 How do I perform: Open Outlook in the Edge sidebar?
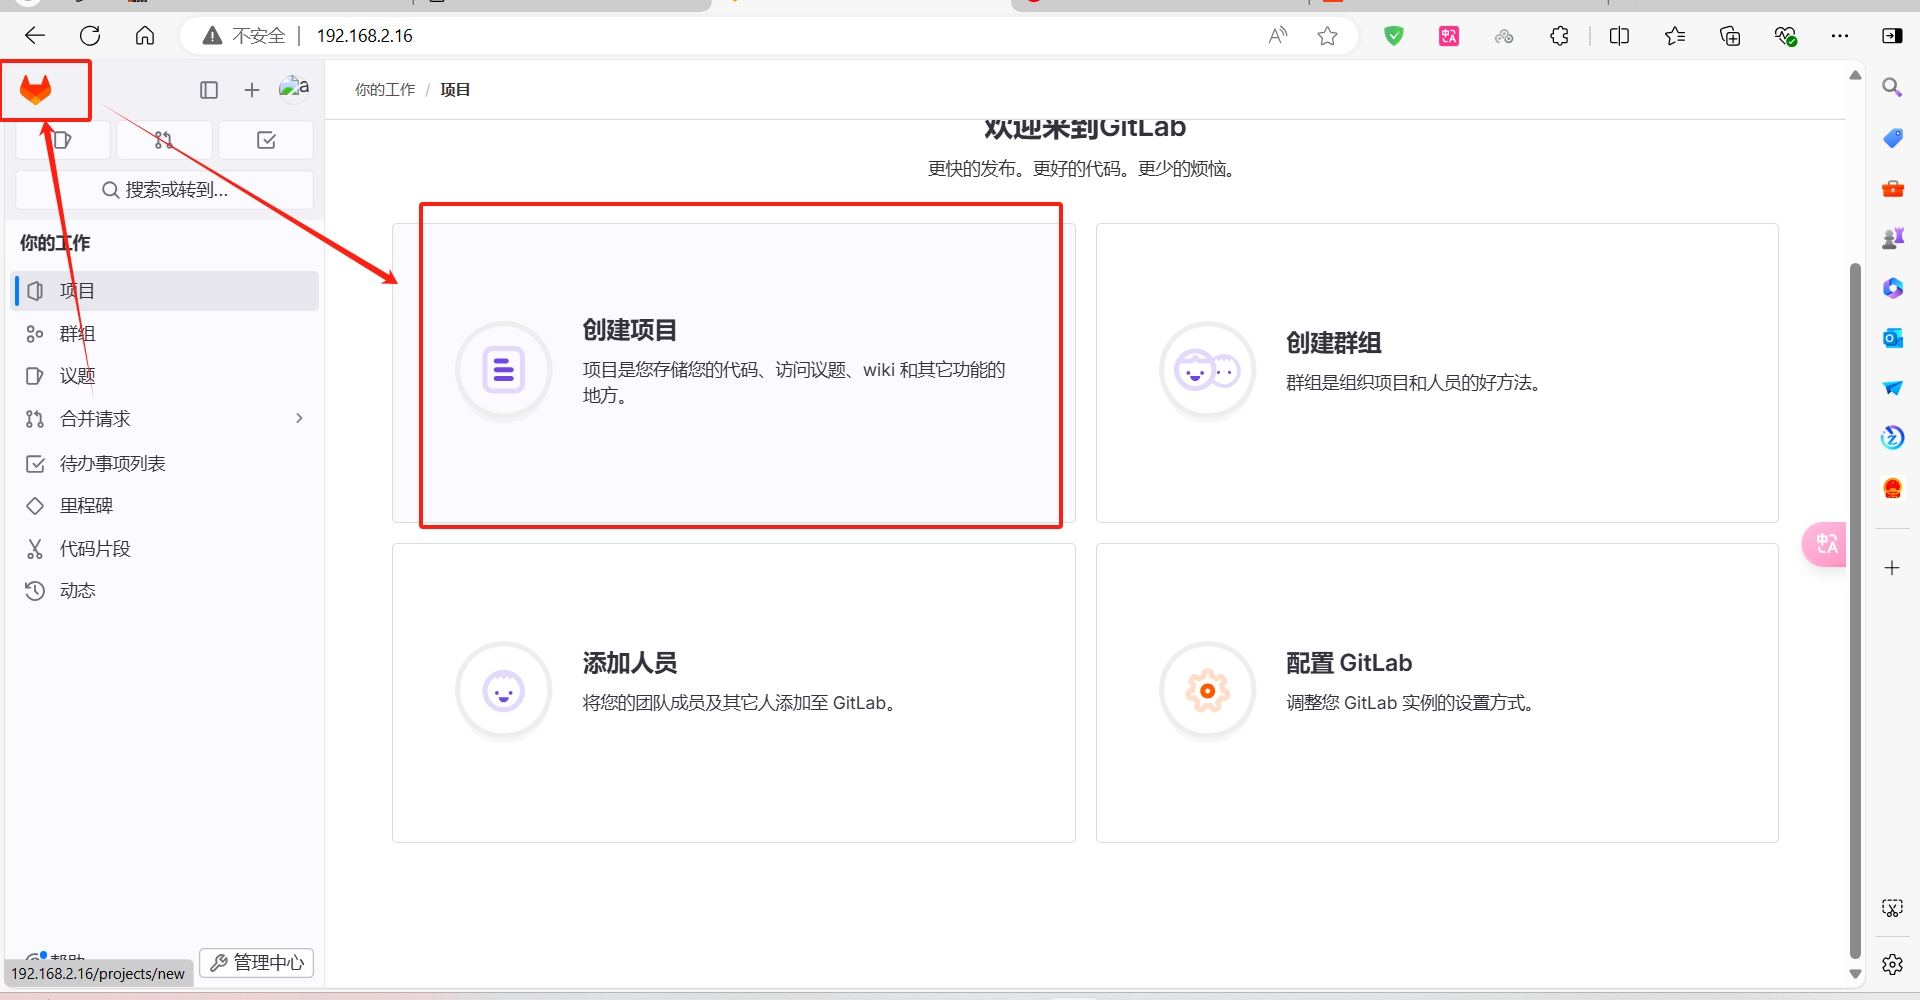1892,338
